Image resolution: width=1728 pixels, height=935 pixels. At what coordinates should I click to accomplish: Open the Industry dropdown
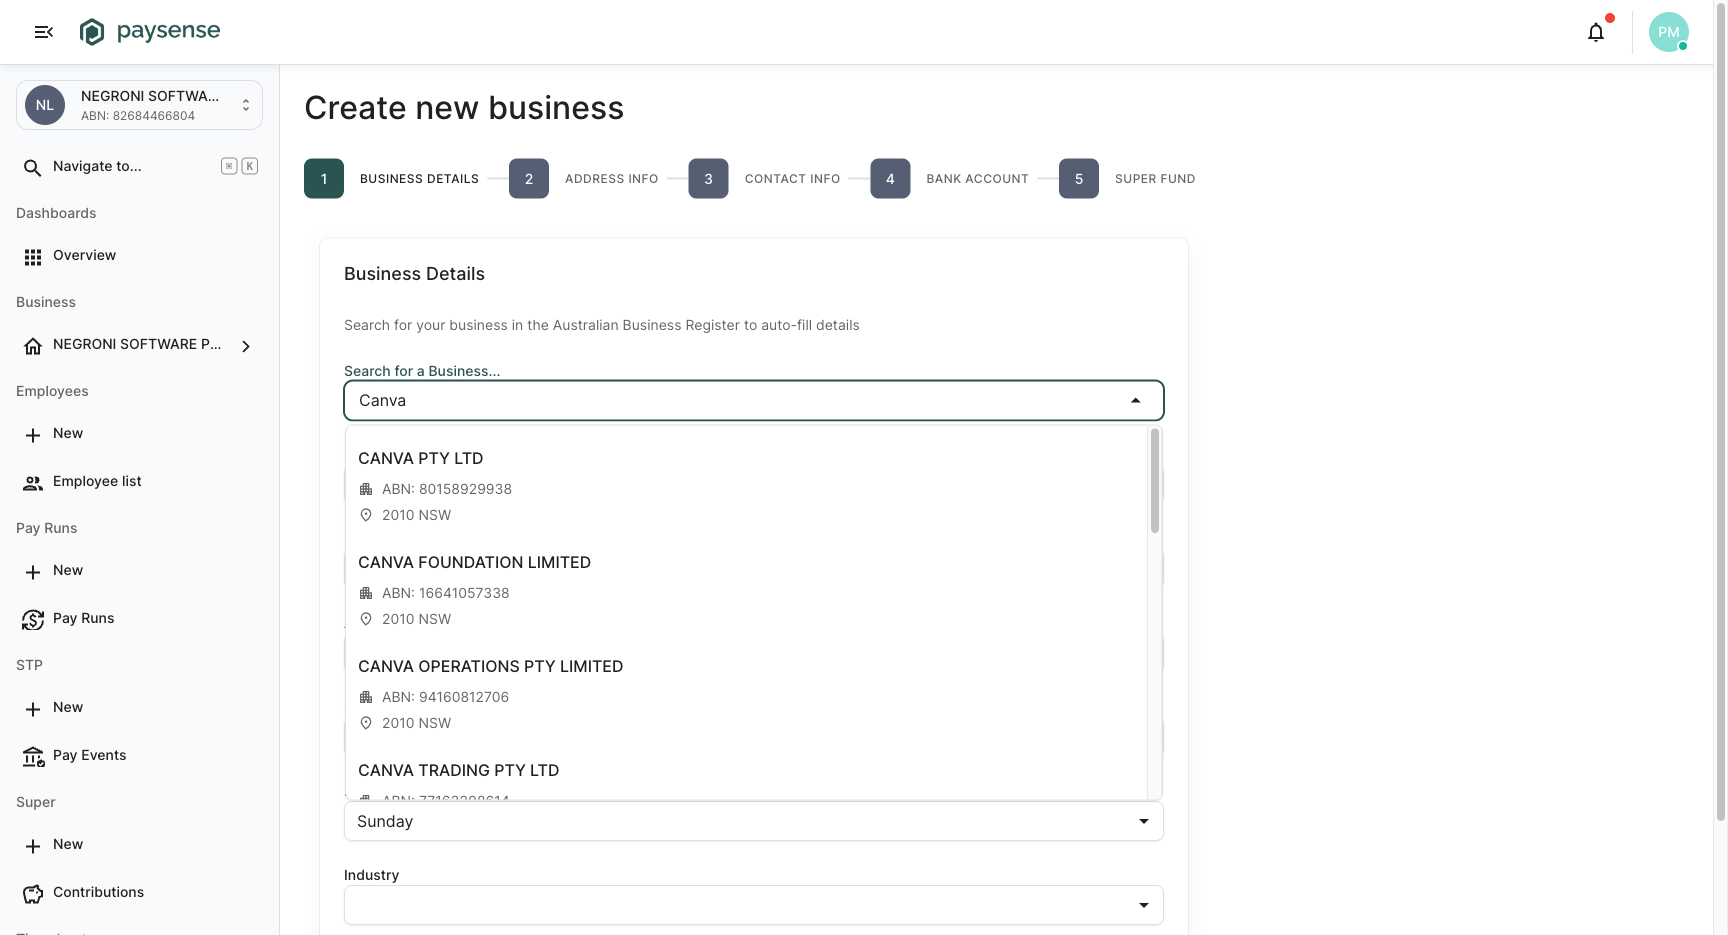coord(754,905)
